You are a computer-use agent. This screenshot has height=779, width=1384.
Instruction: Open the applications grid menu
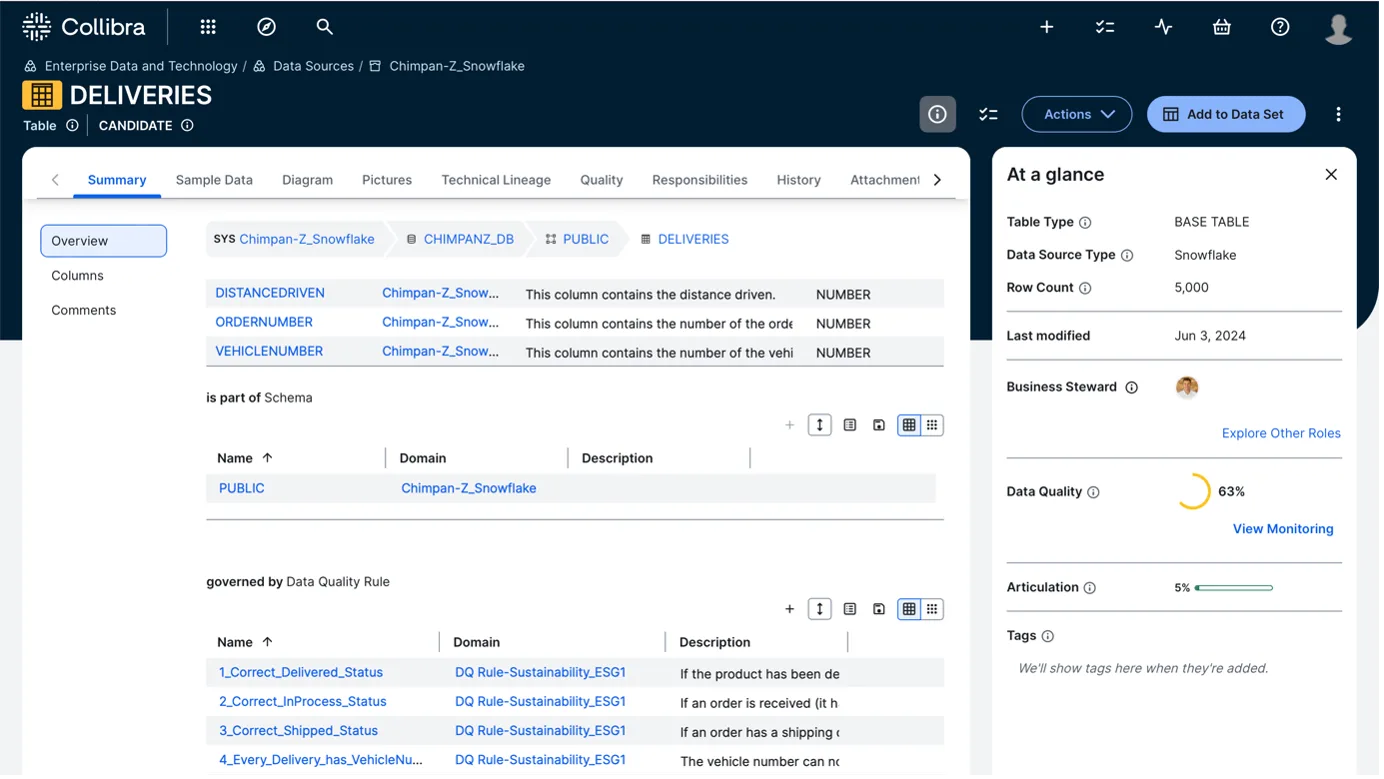tap(208, 27)
